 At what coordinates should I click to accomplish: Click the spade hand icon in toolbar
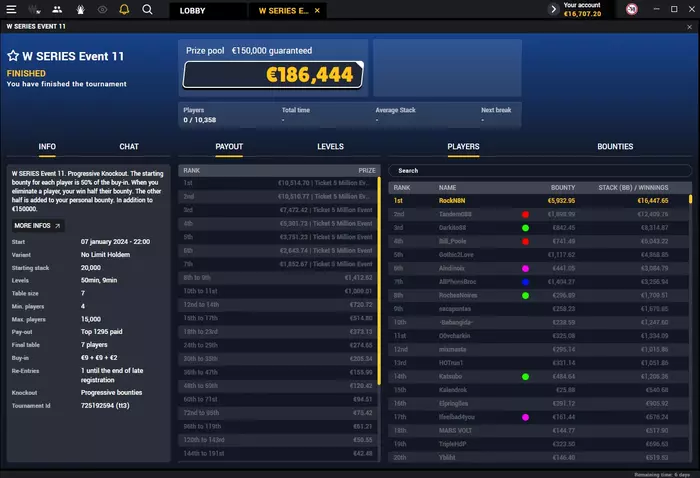click(80, 9)
